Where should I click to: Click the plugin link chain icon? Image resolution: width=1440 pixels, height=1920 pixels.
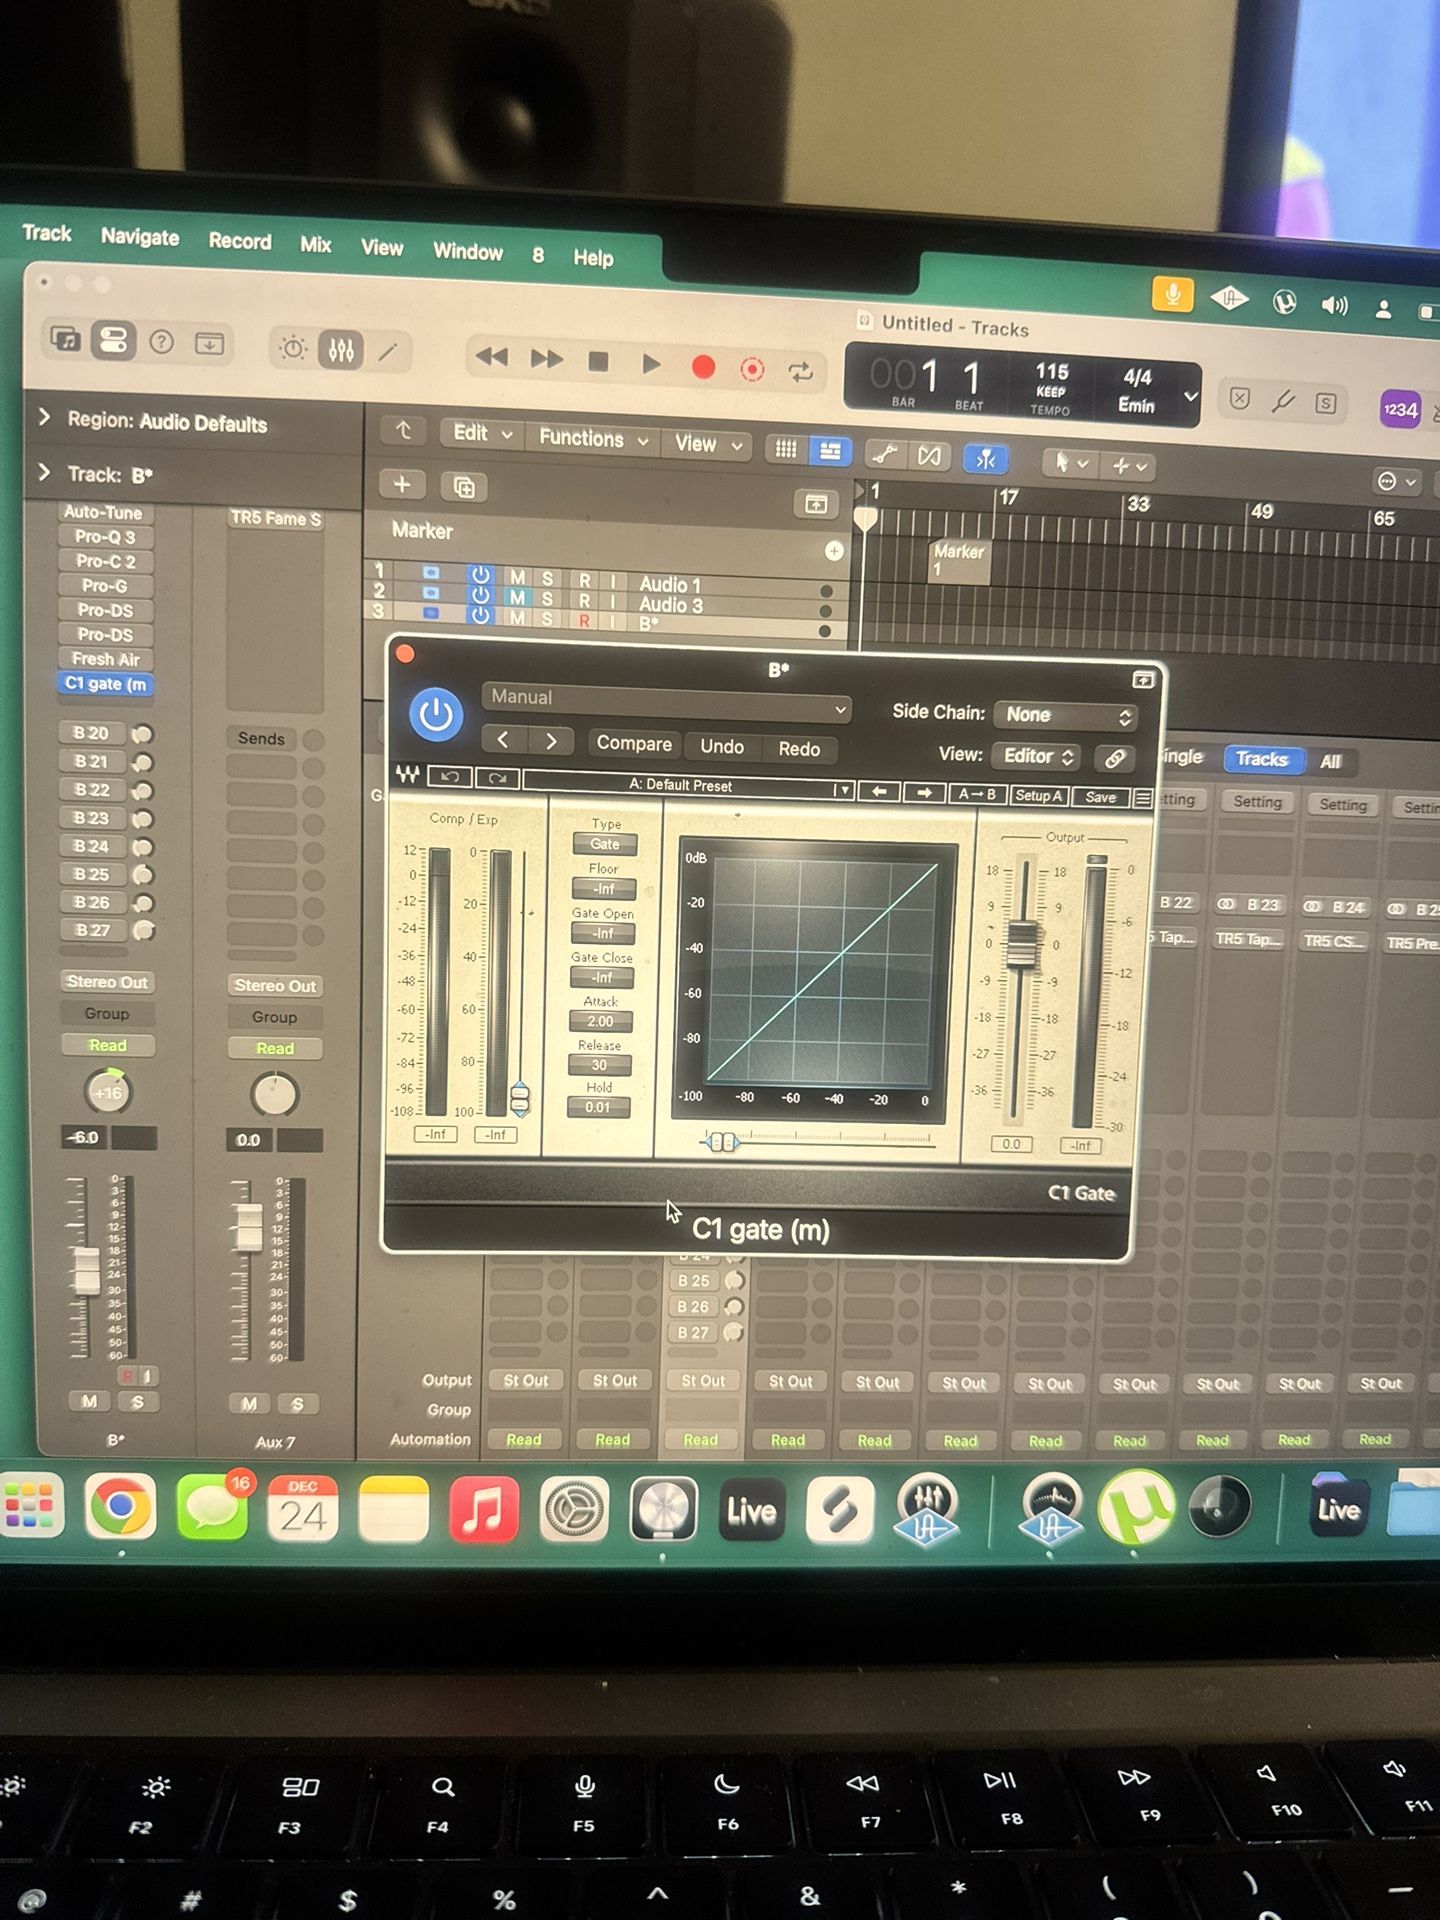coord(1115,759)
